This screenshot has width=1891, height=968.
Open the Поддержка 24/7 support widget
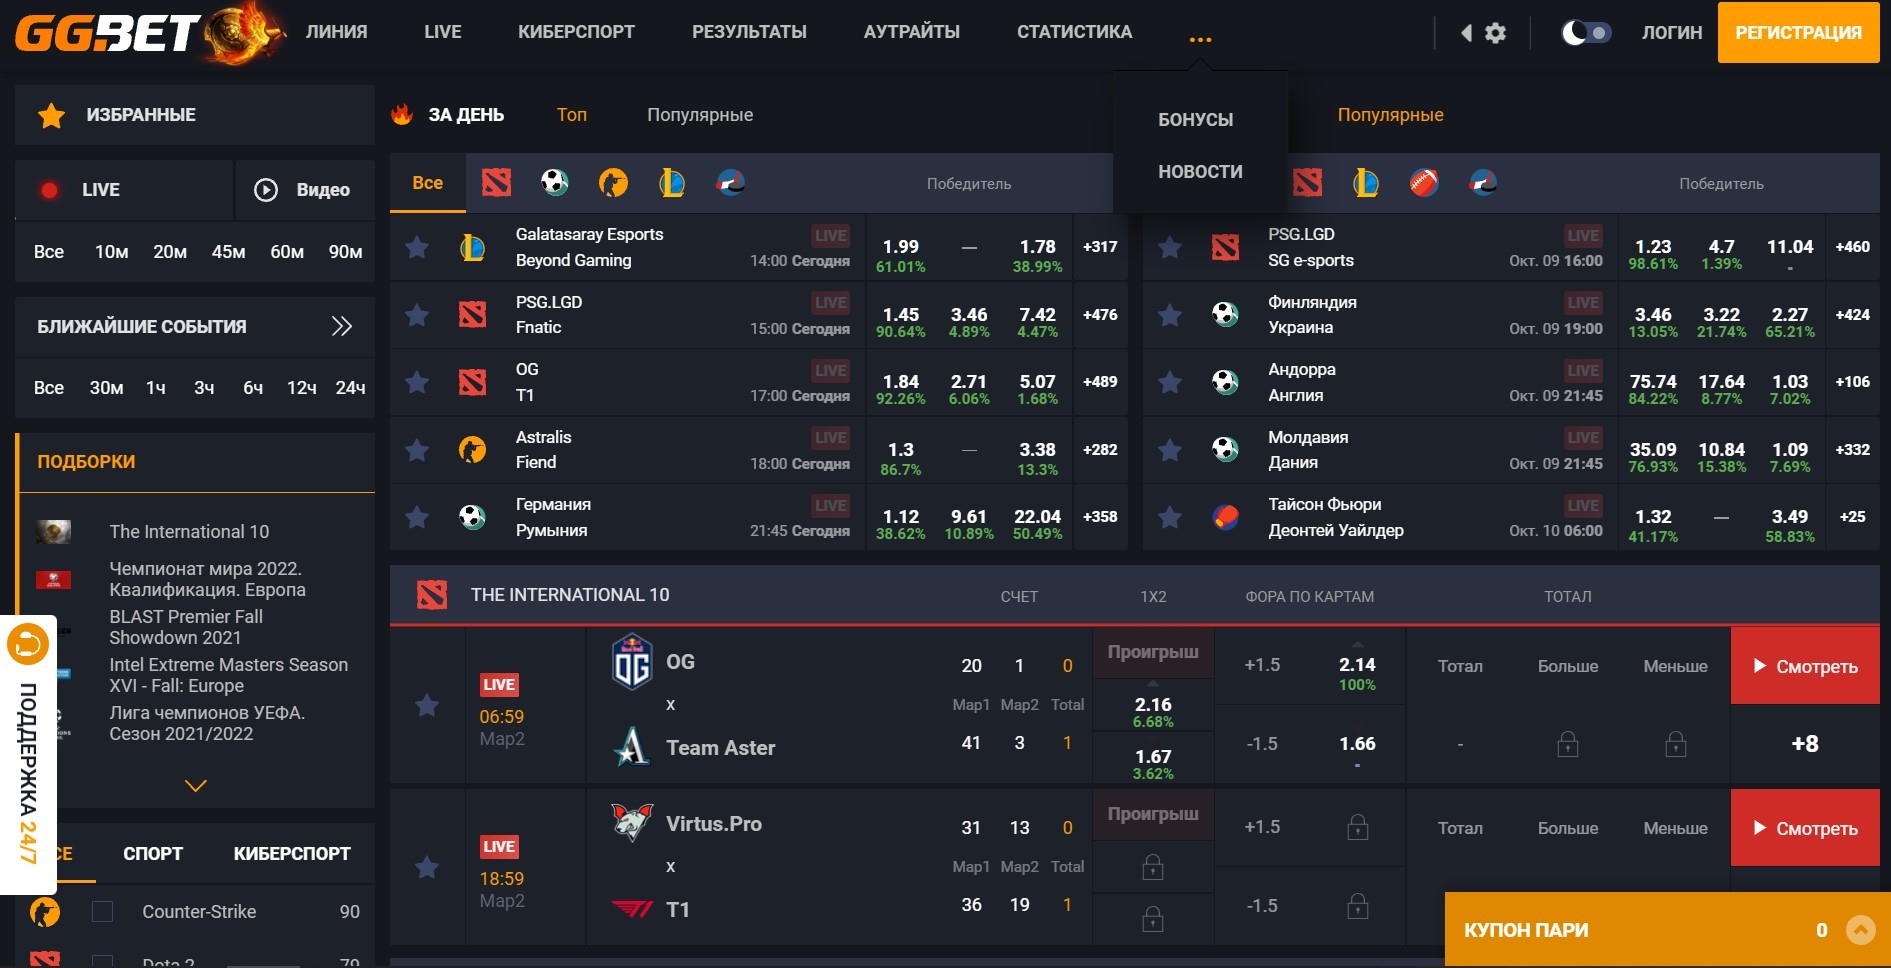click(x=28, y=754)
